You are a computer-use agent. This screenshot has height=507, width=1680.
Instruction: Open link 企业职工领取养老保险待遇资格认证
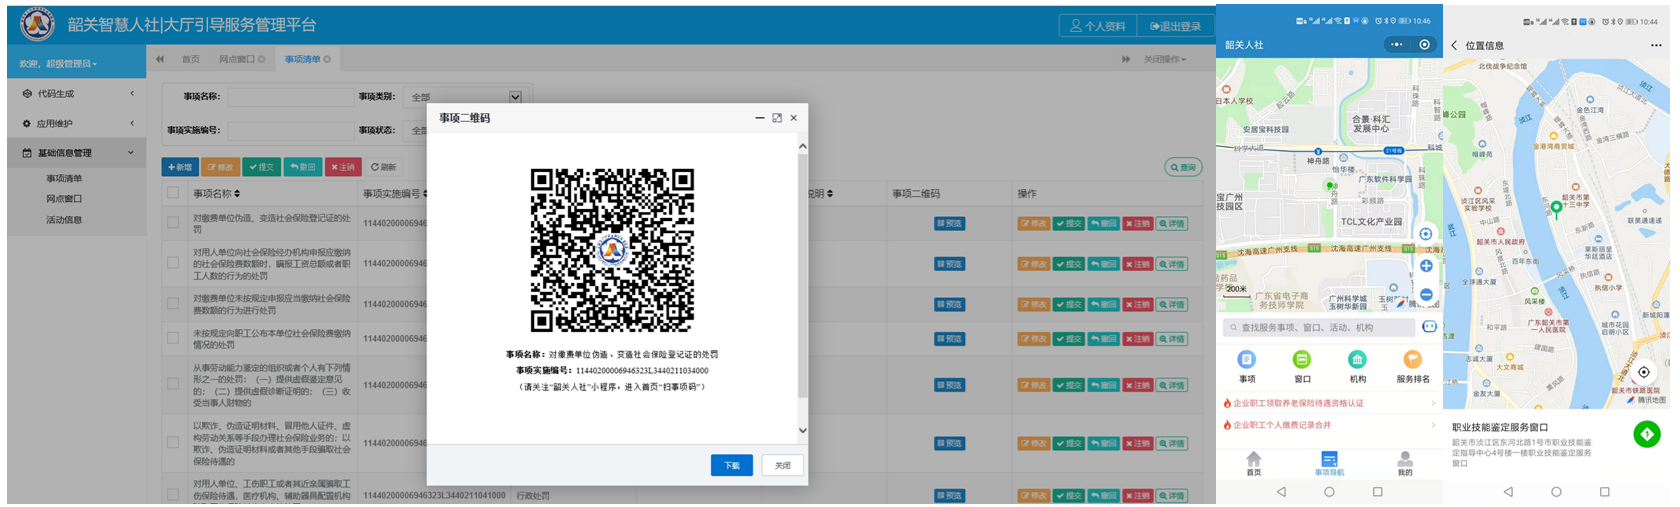pyautogui.click(x=1329, y=403)
